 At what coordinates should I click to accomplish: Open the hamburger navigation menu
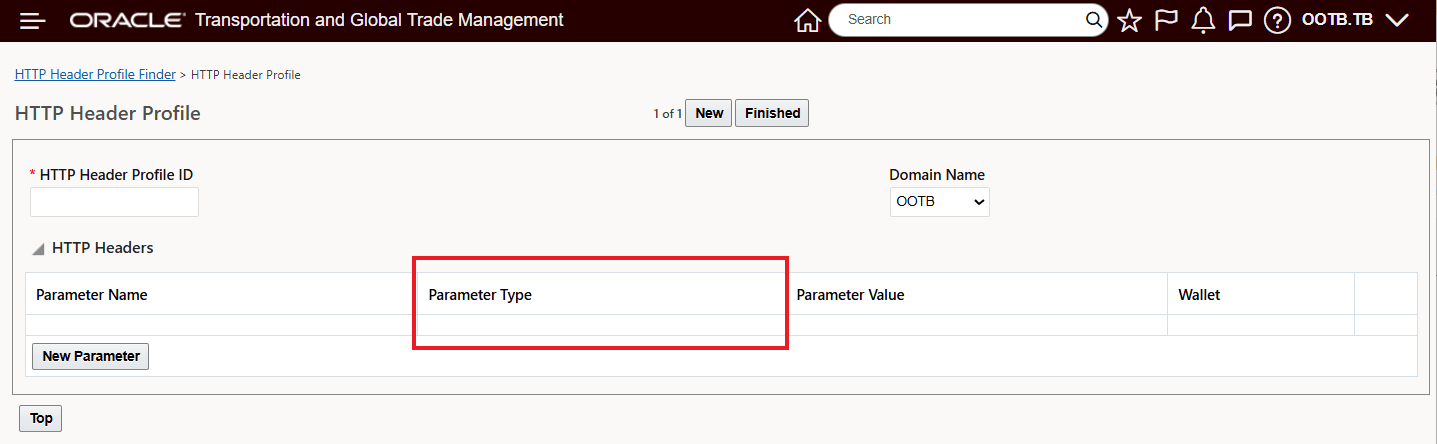coord(32,20)
